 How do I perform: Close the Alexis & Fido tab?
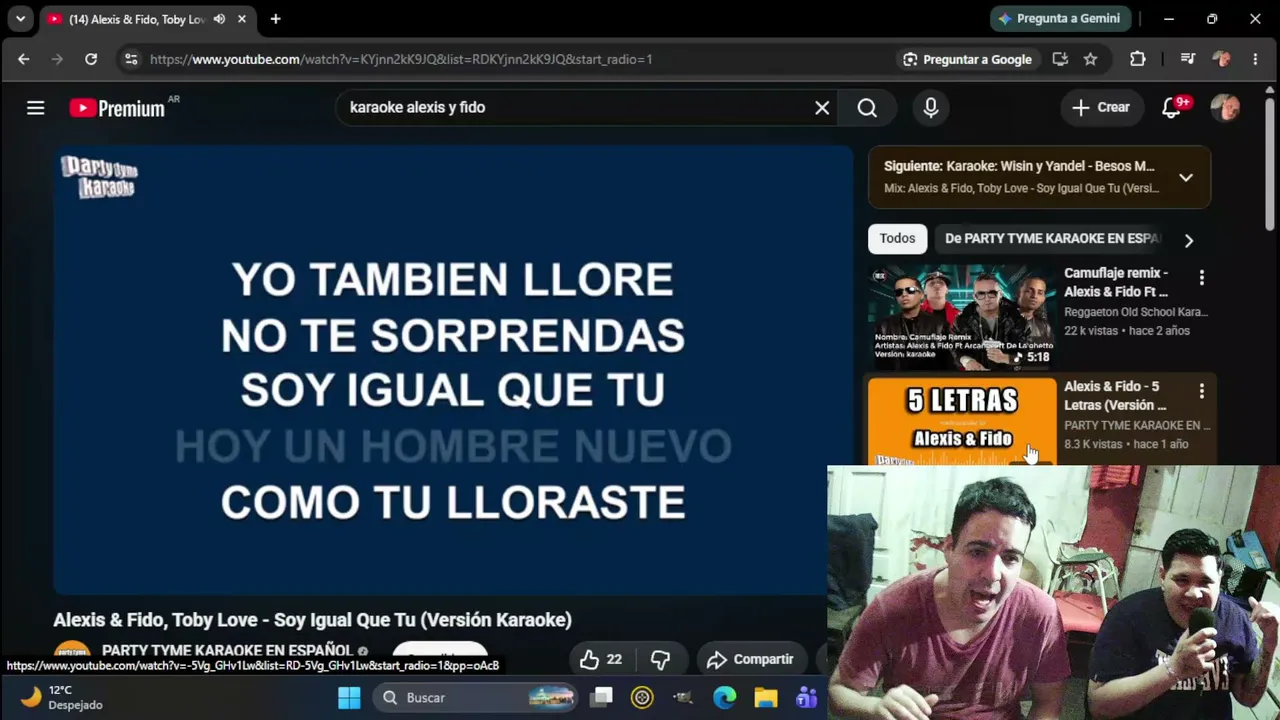[241, 19]
